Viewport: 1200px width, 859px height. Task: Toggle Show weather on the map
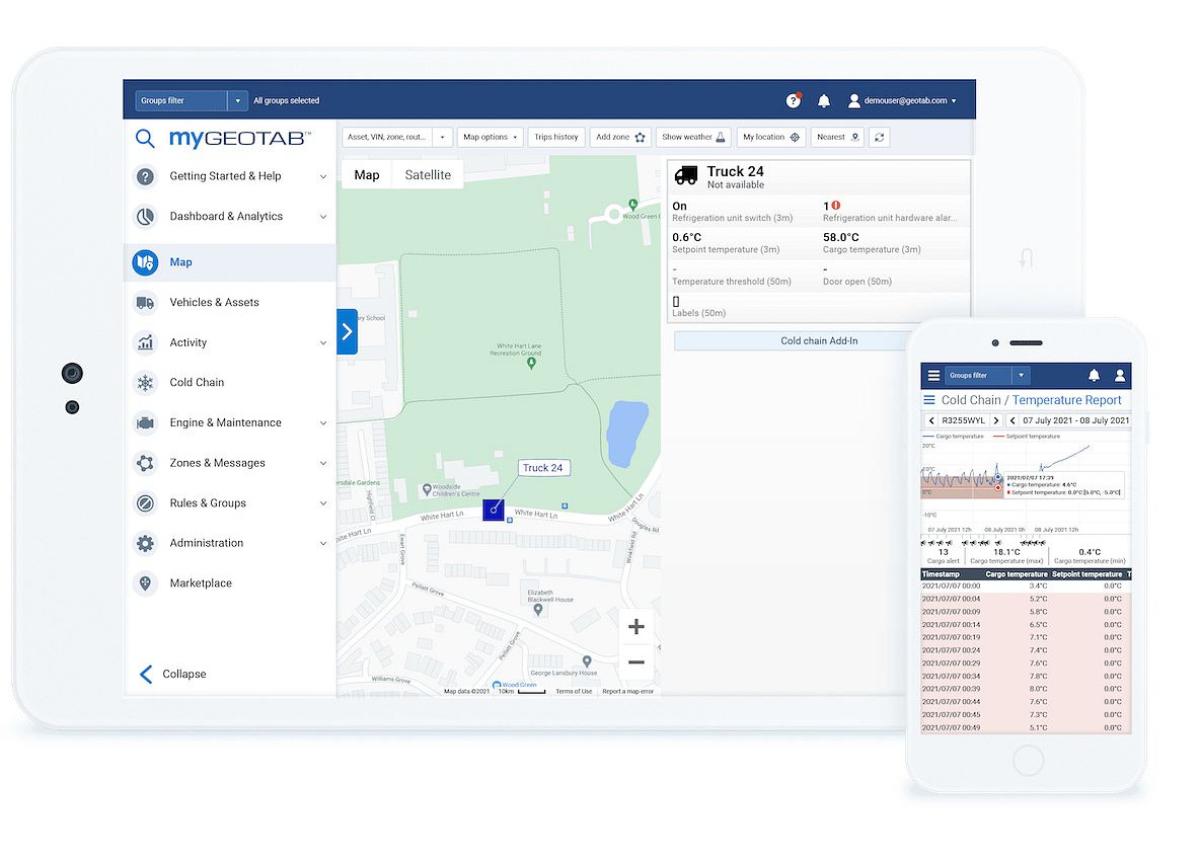[x=695, y=137]
